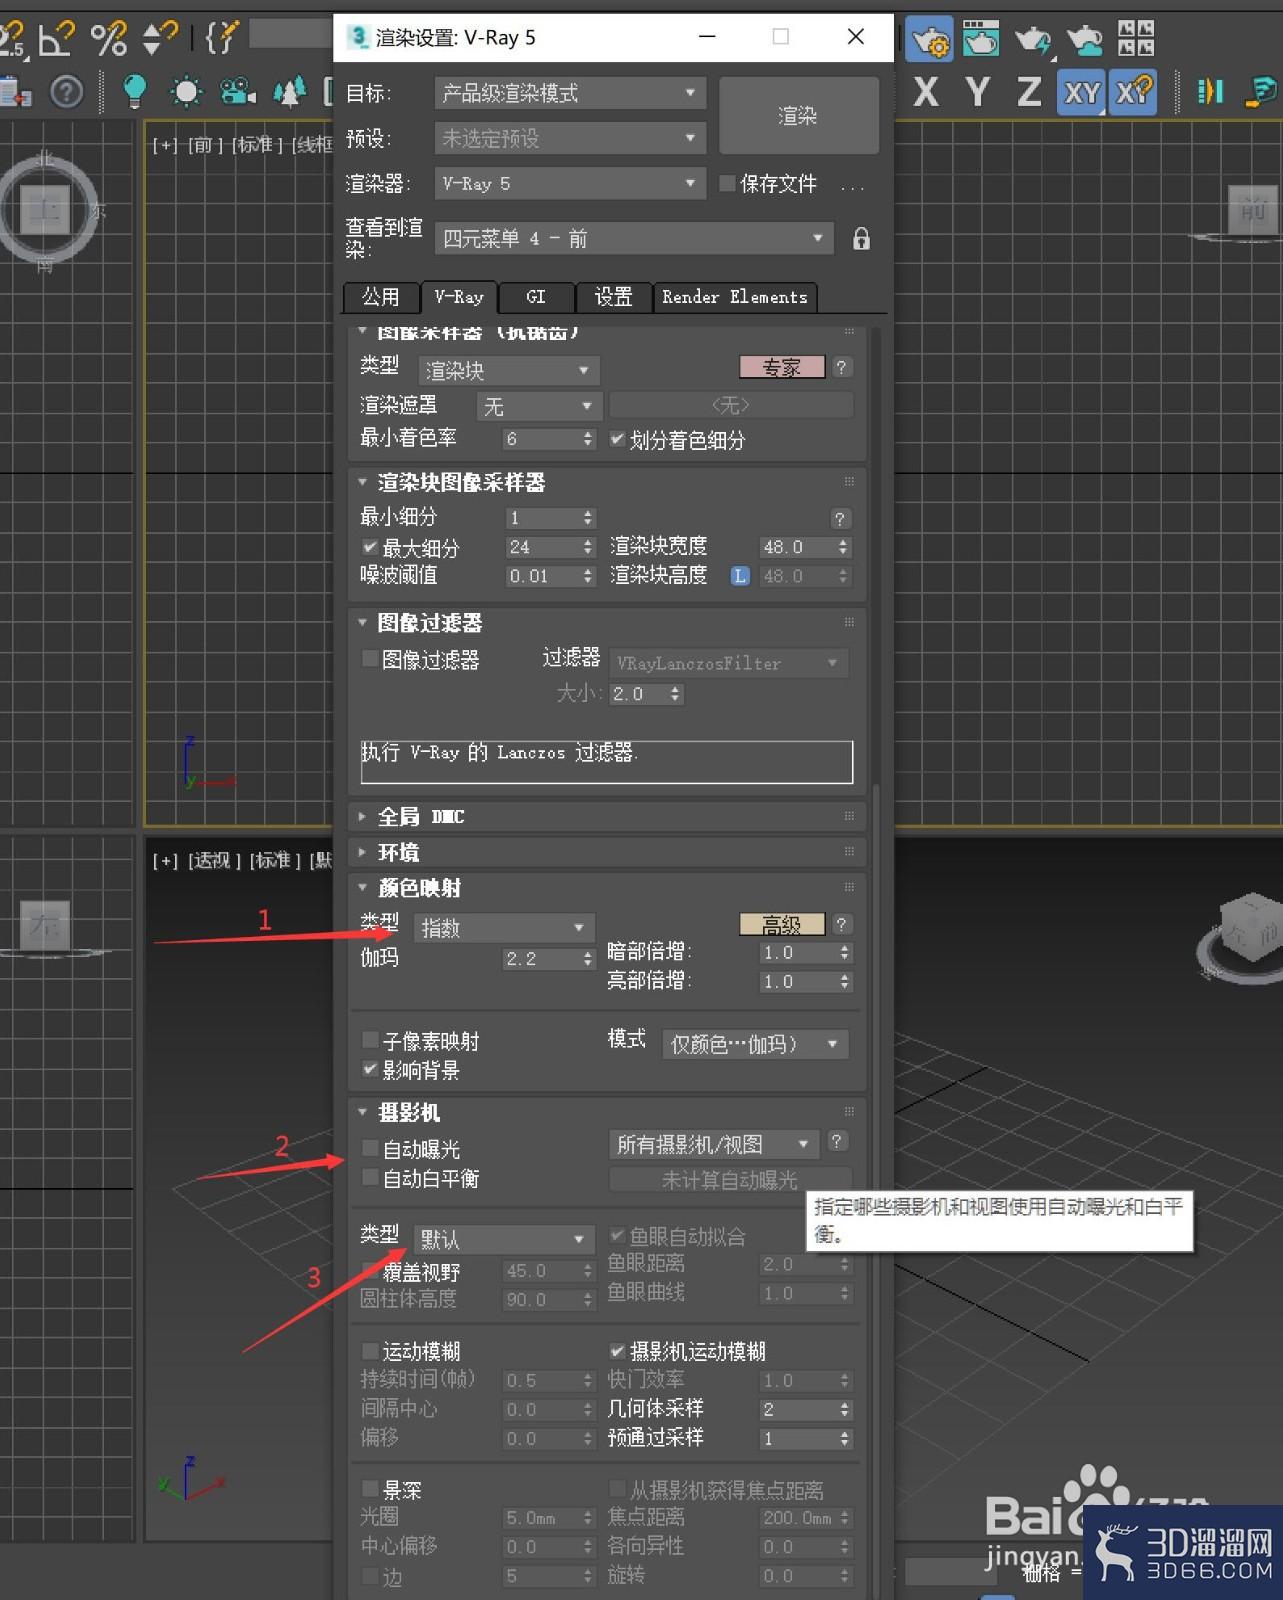1283x1600 pixels.
Task: Switch to the Render Elements tab
Action: click(x=735, y=297)
